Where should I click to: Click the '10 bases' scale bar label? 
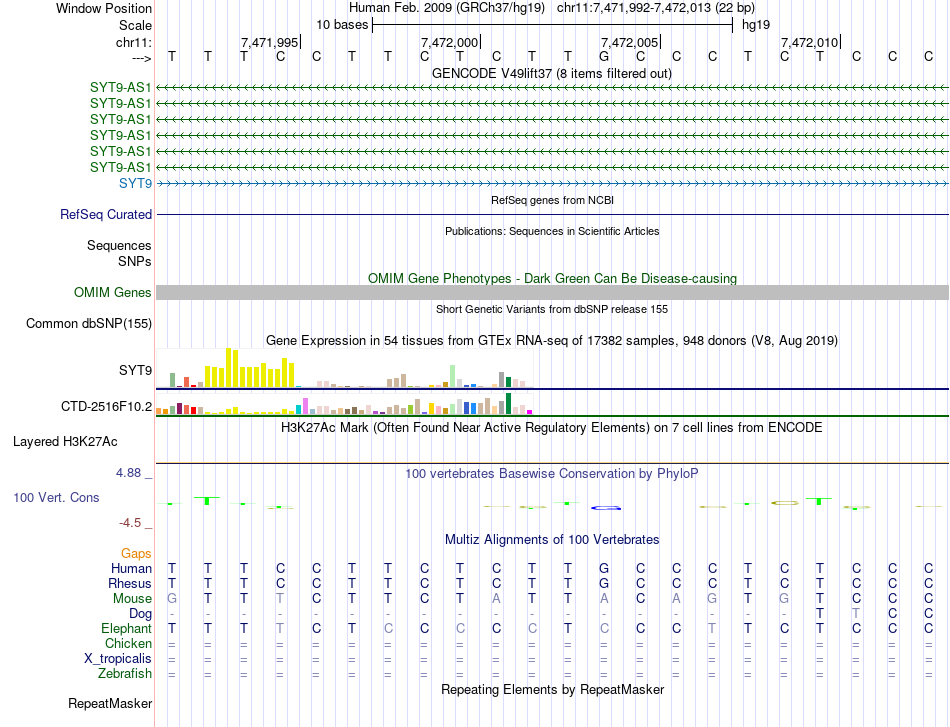(x=342, y=25)
